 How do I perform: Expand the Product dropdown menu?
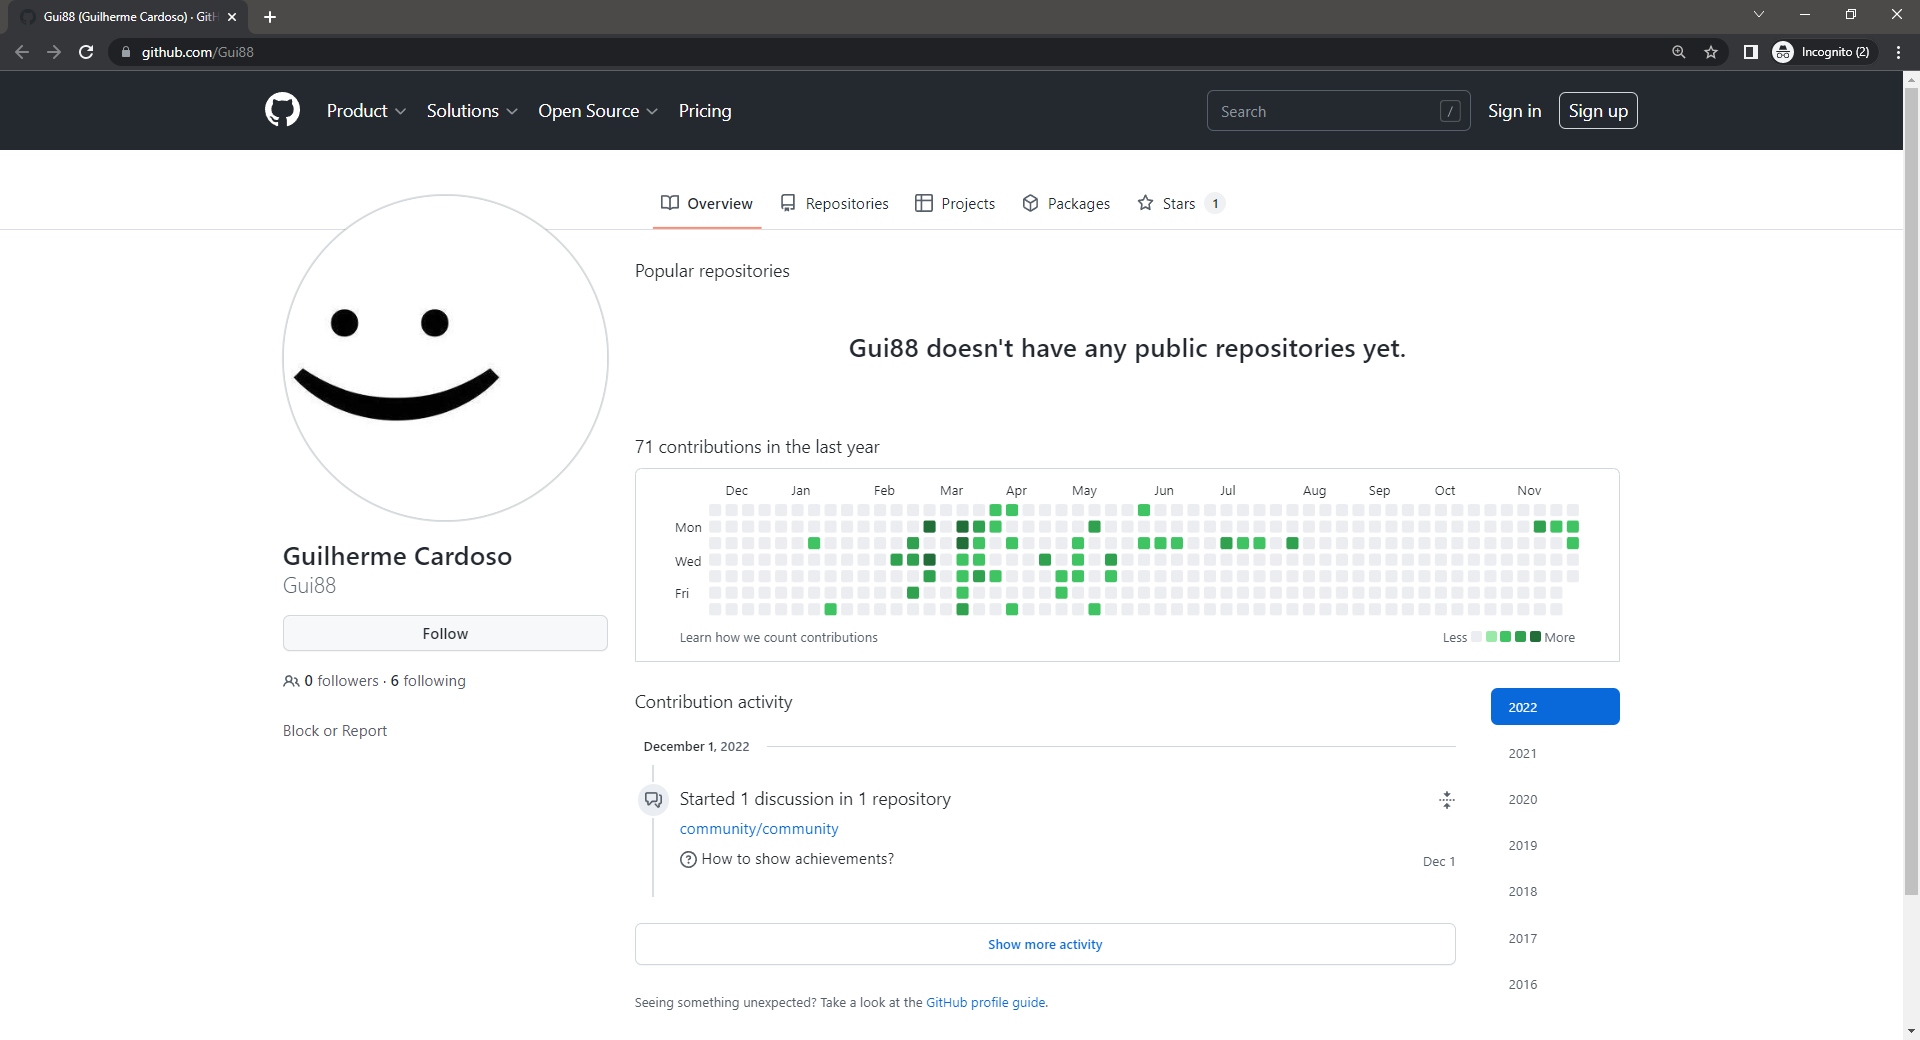366,111
